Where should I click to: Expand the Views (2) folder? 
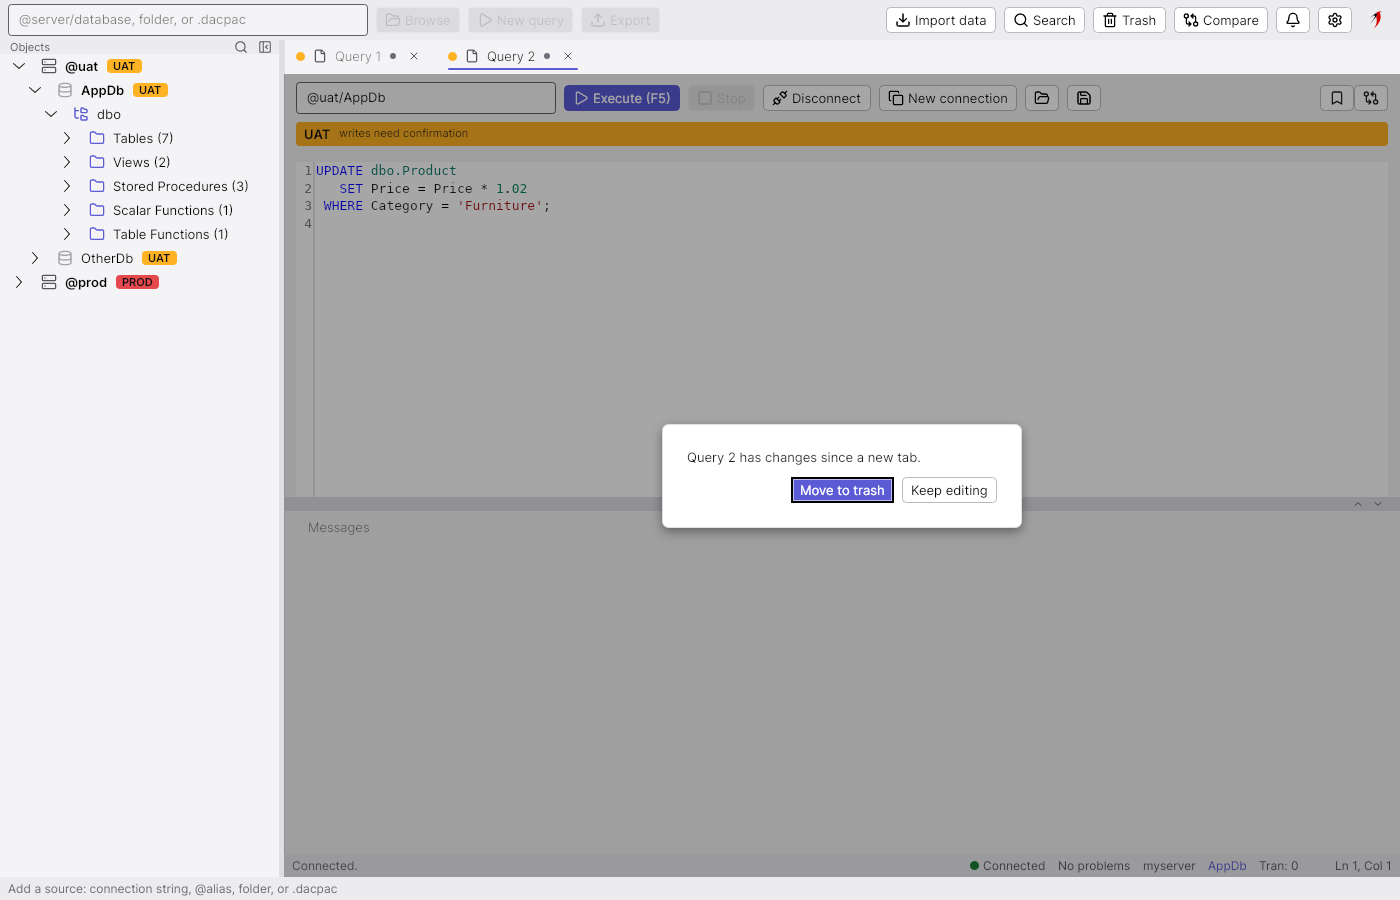click(67, 162)
